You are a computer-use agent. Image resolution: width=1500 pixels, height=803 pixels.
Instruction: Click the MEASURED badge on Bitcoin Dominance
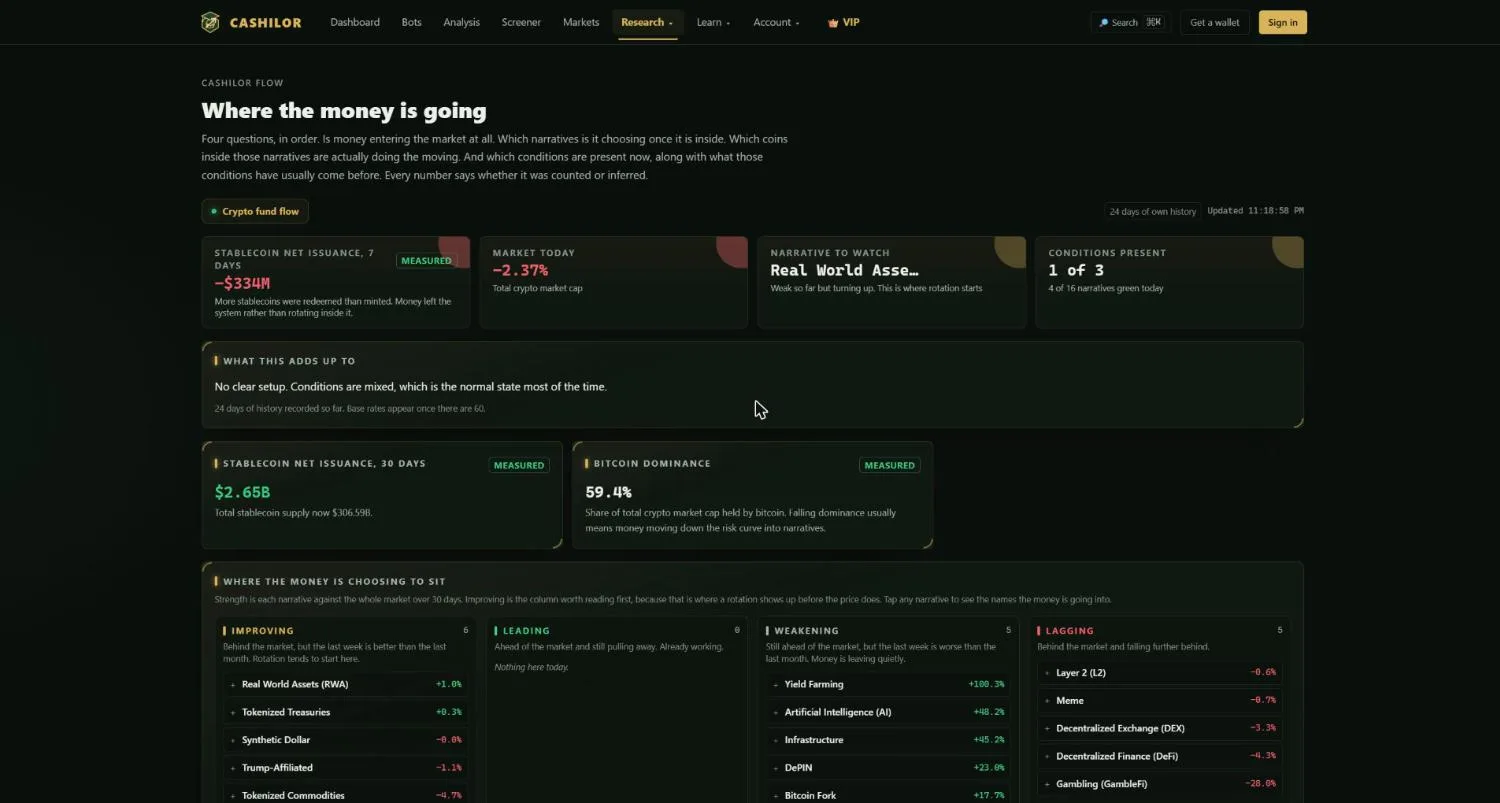tap(889, 465)
